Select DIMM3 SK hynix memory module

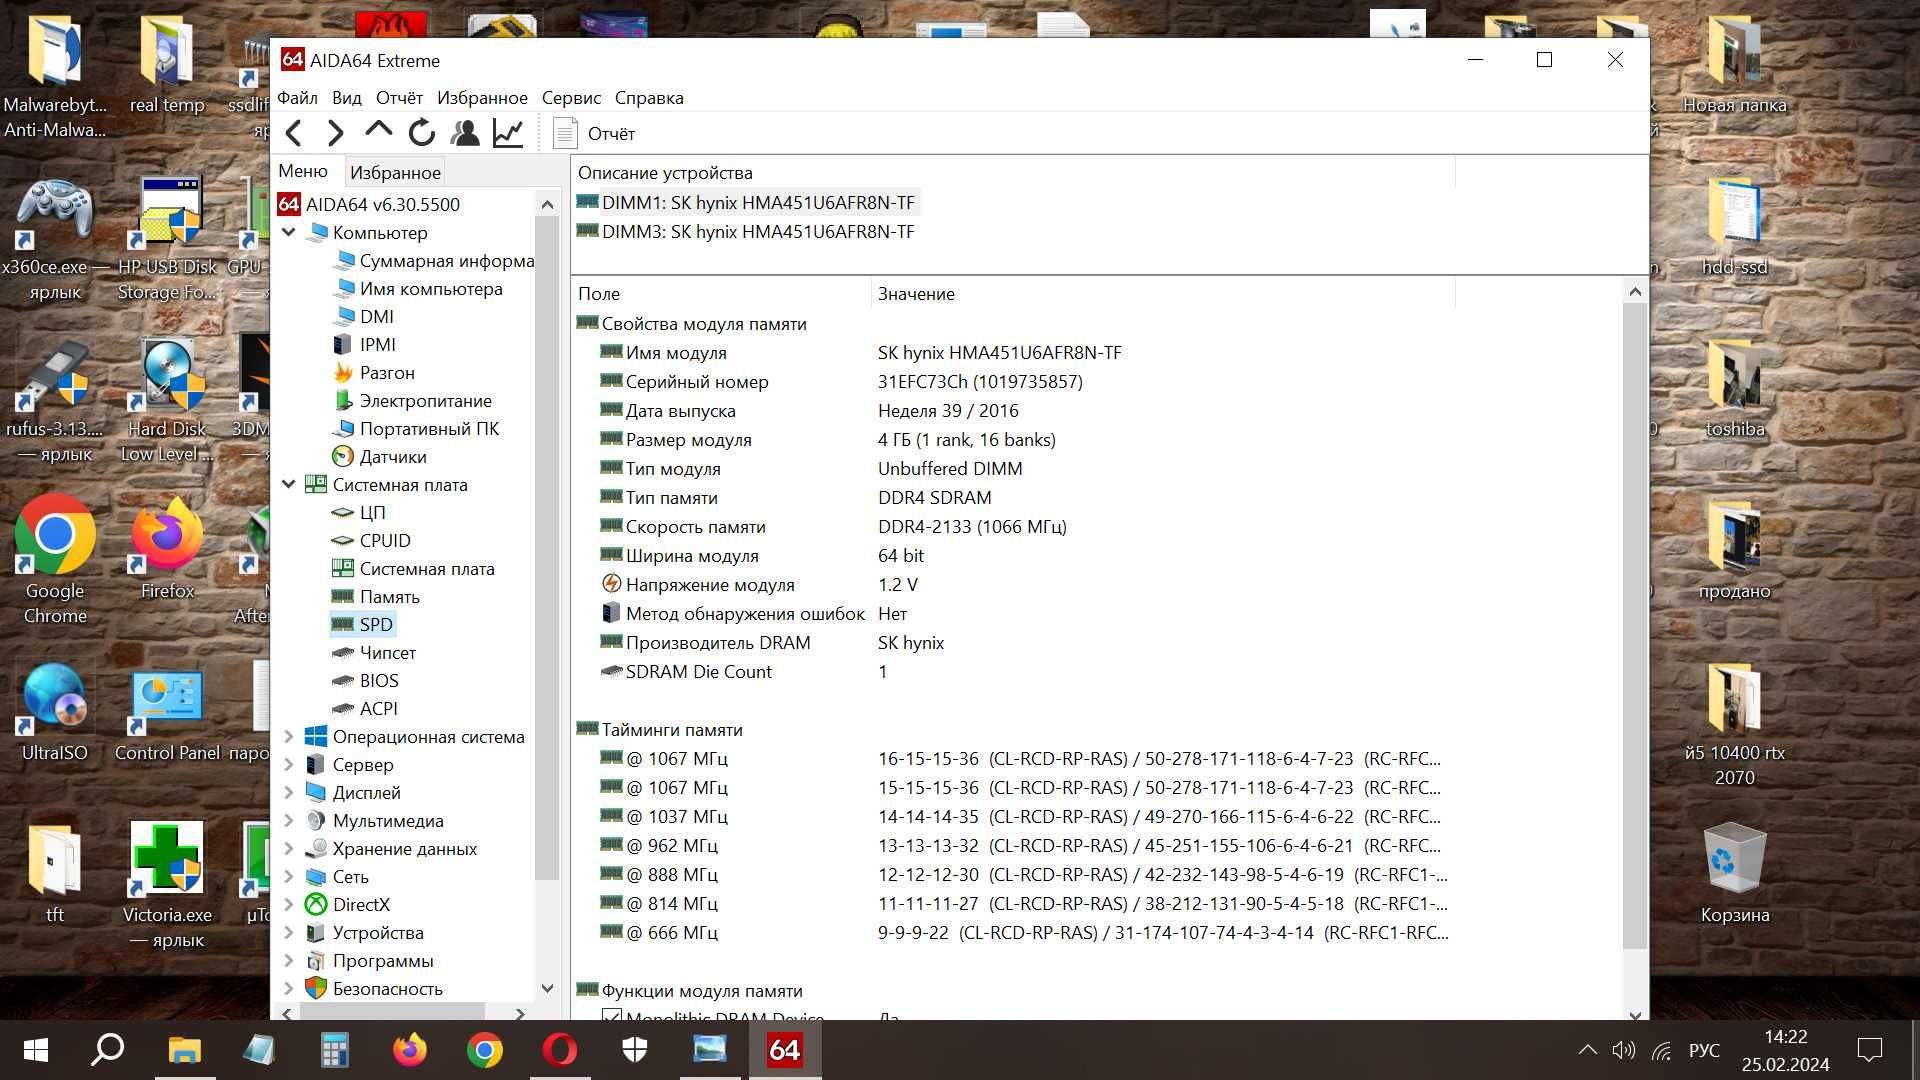746,232
